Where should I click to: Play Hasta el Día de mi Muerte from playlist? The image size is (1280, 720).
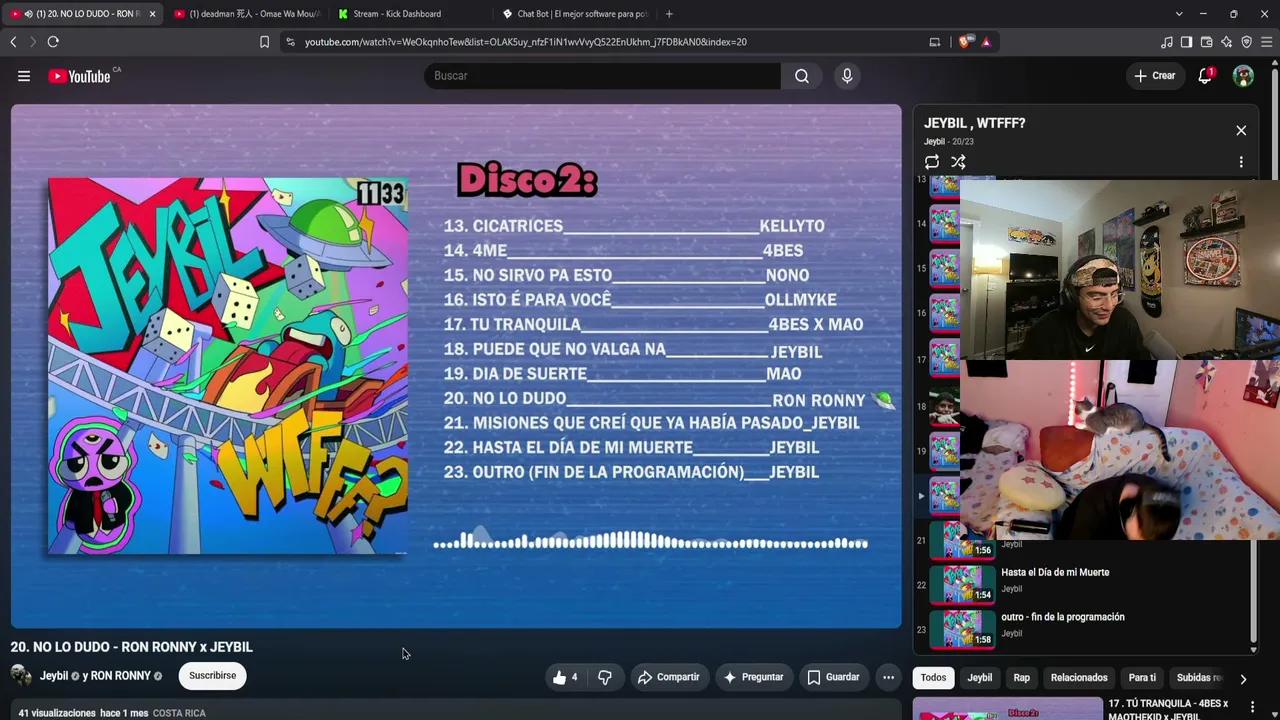tap(1055, 573)
